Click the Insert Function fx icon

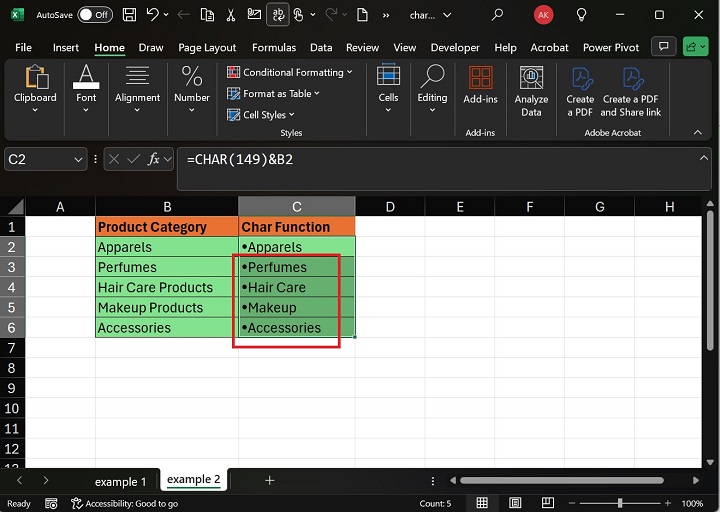154,160
